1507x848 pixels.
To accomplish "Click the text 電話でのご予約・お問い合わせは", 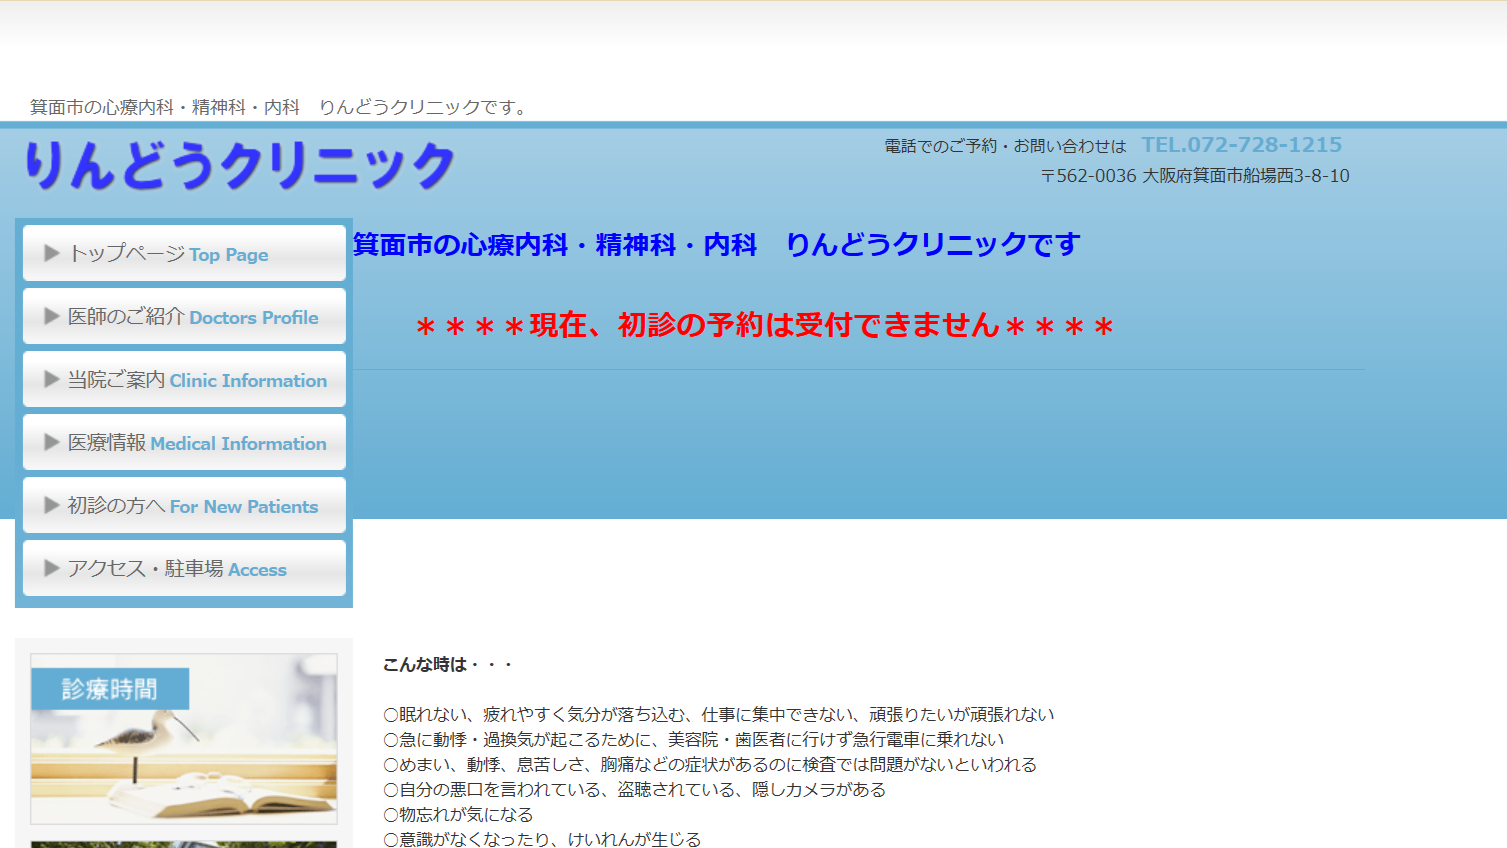I will tap(1005, 146).
